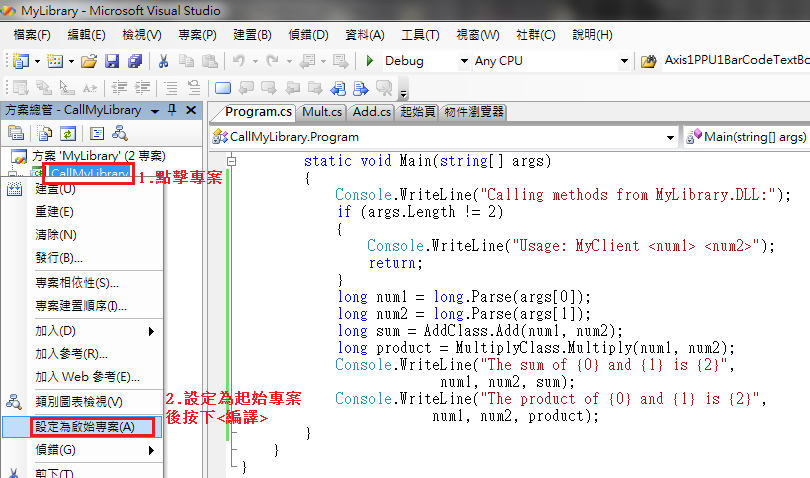Switch to the 物件瀏覽器 tab

pos(474,112)
